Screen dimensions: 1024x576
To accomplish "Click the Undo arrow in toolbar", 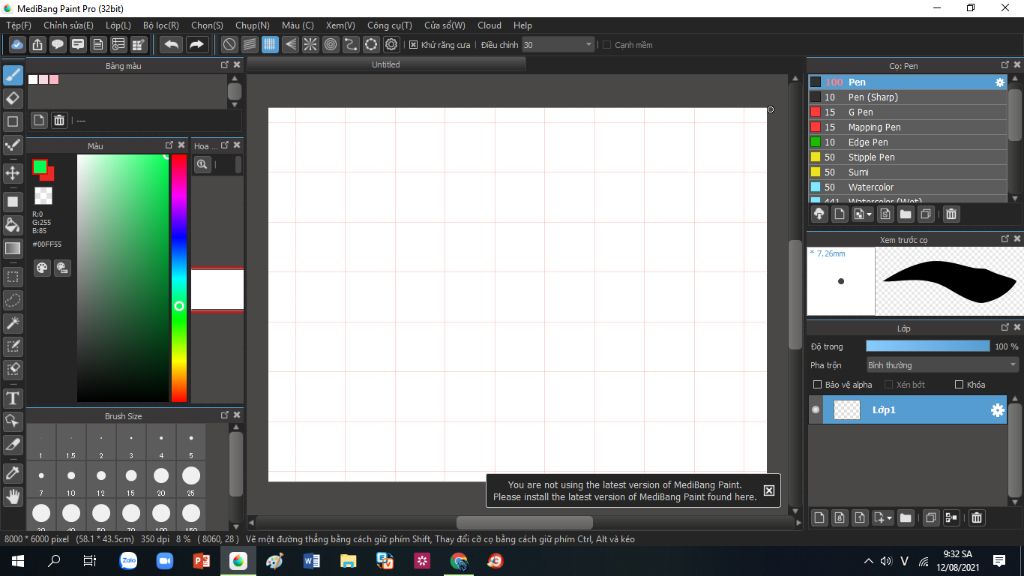I will [171, 44].
